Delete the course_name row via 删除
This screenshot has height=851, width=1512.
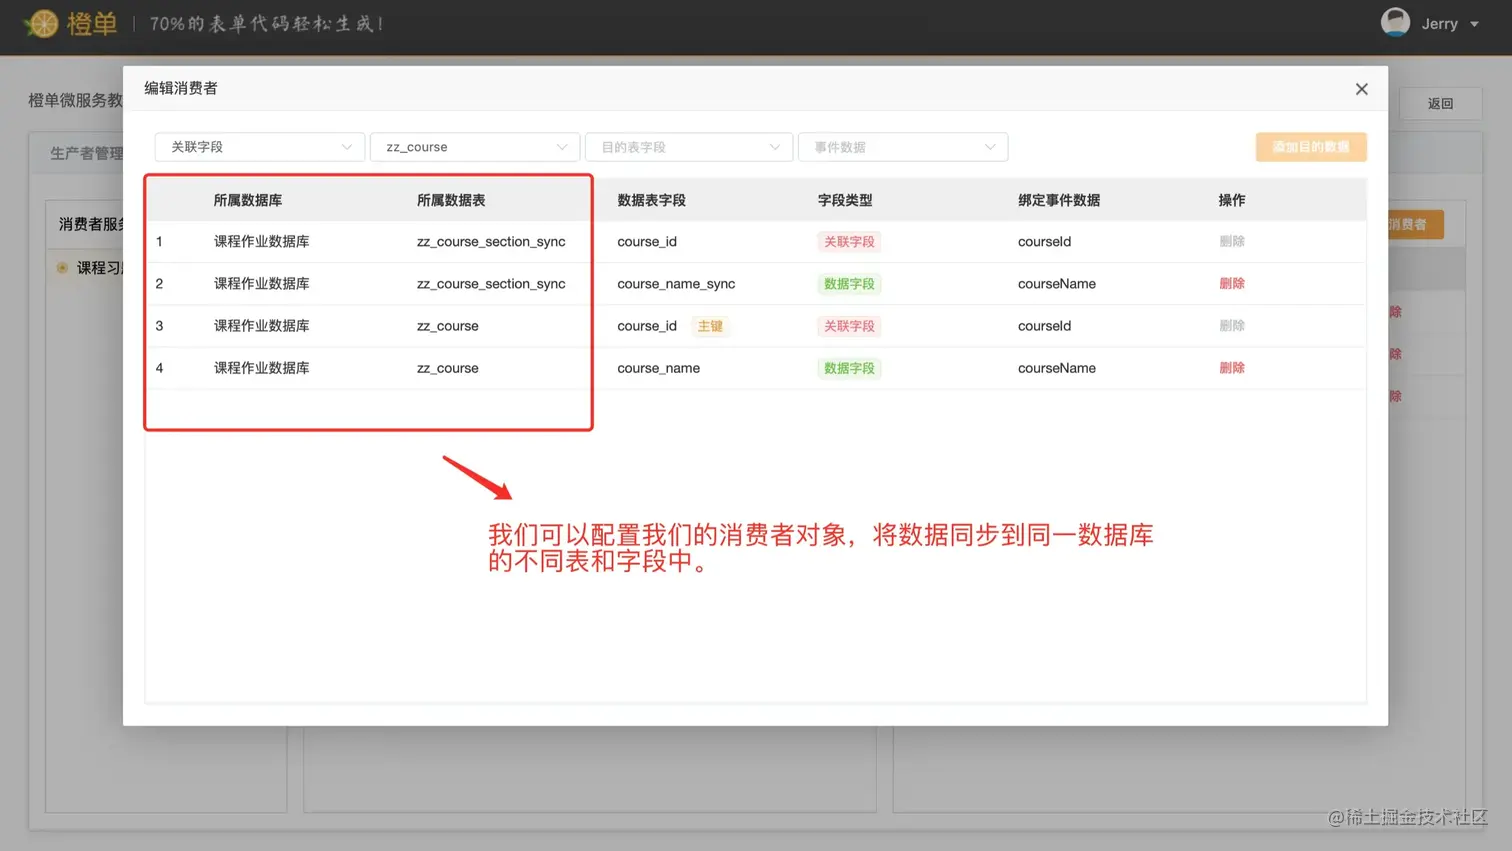point(1232,368)
